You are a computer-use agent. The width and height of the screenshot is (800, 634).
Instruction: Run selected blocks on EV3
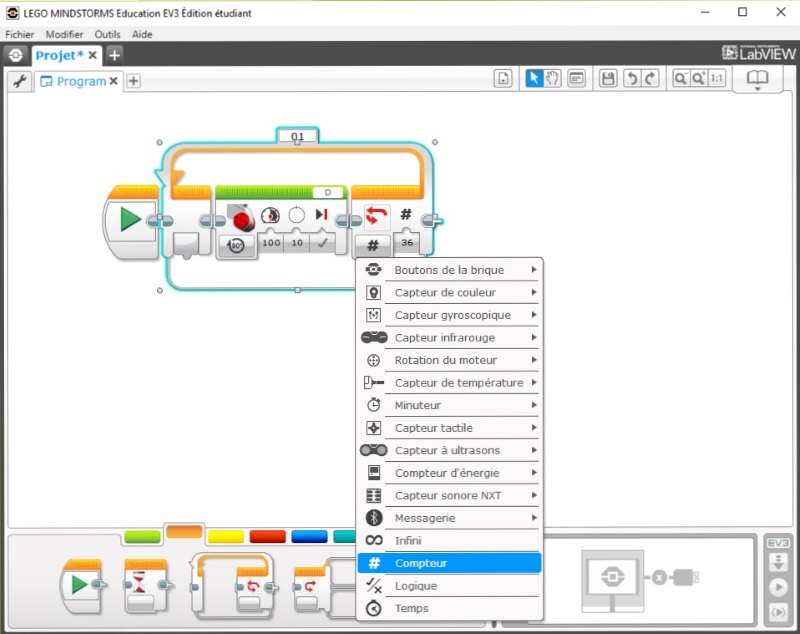779,612
